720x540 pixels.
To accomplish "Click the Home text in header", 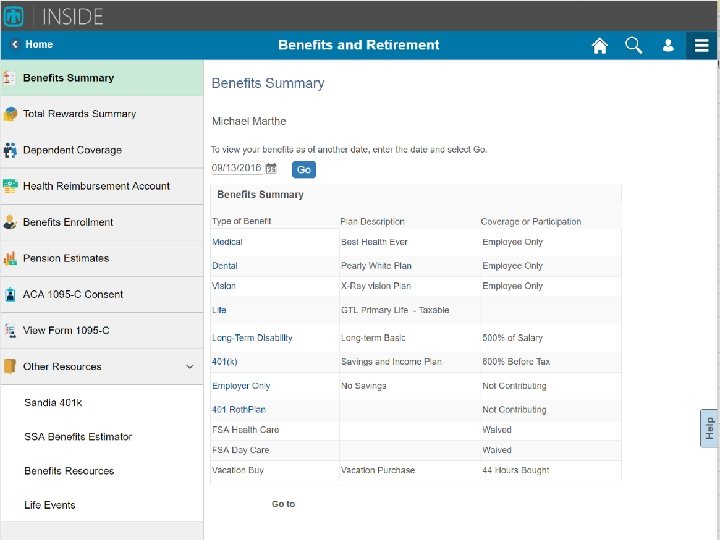I will click(x=39, y=45).
